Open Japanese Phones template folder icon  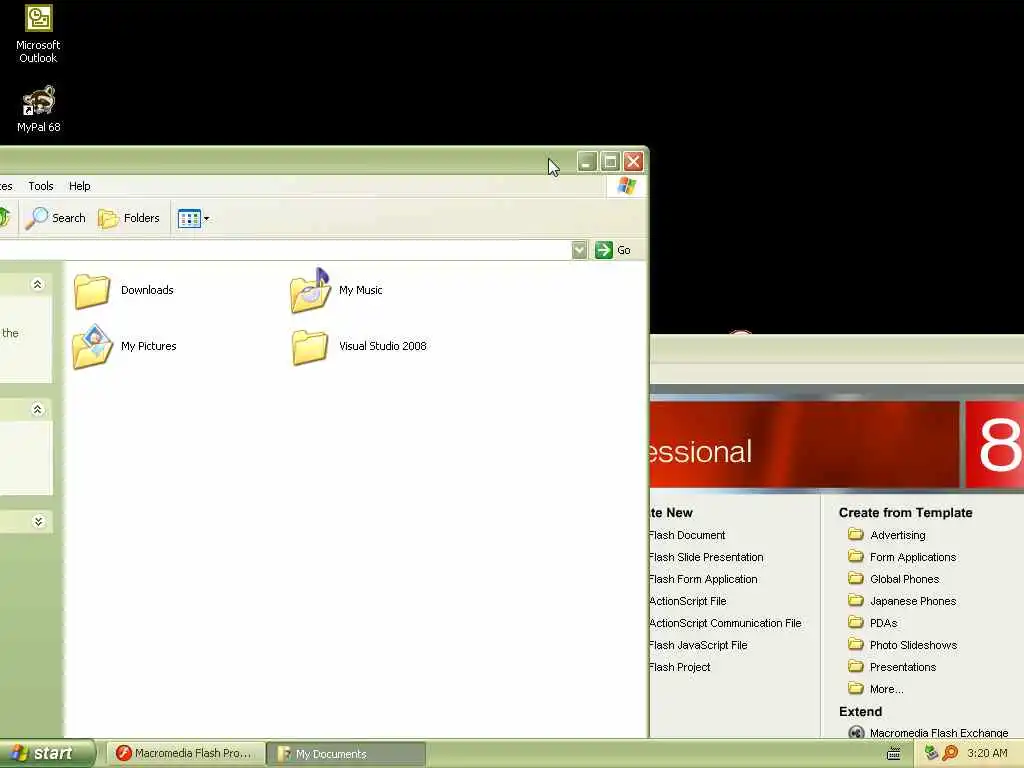(856, 600)
